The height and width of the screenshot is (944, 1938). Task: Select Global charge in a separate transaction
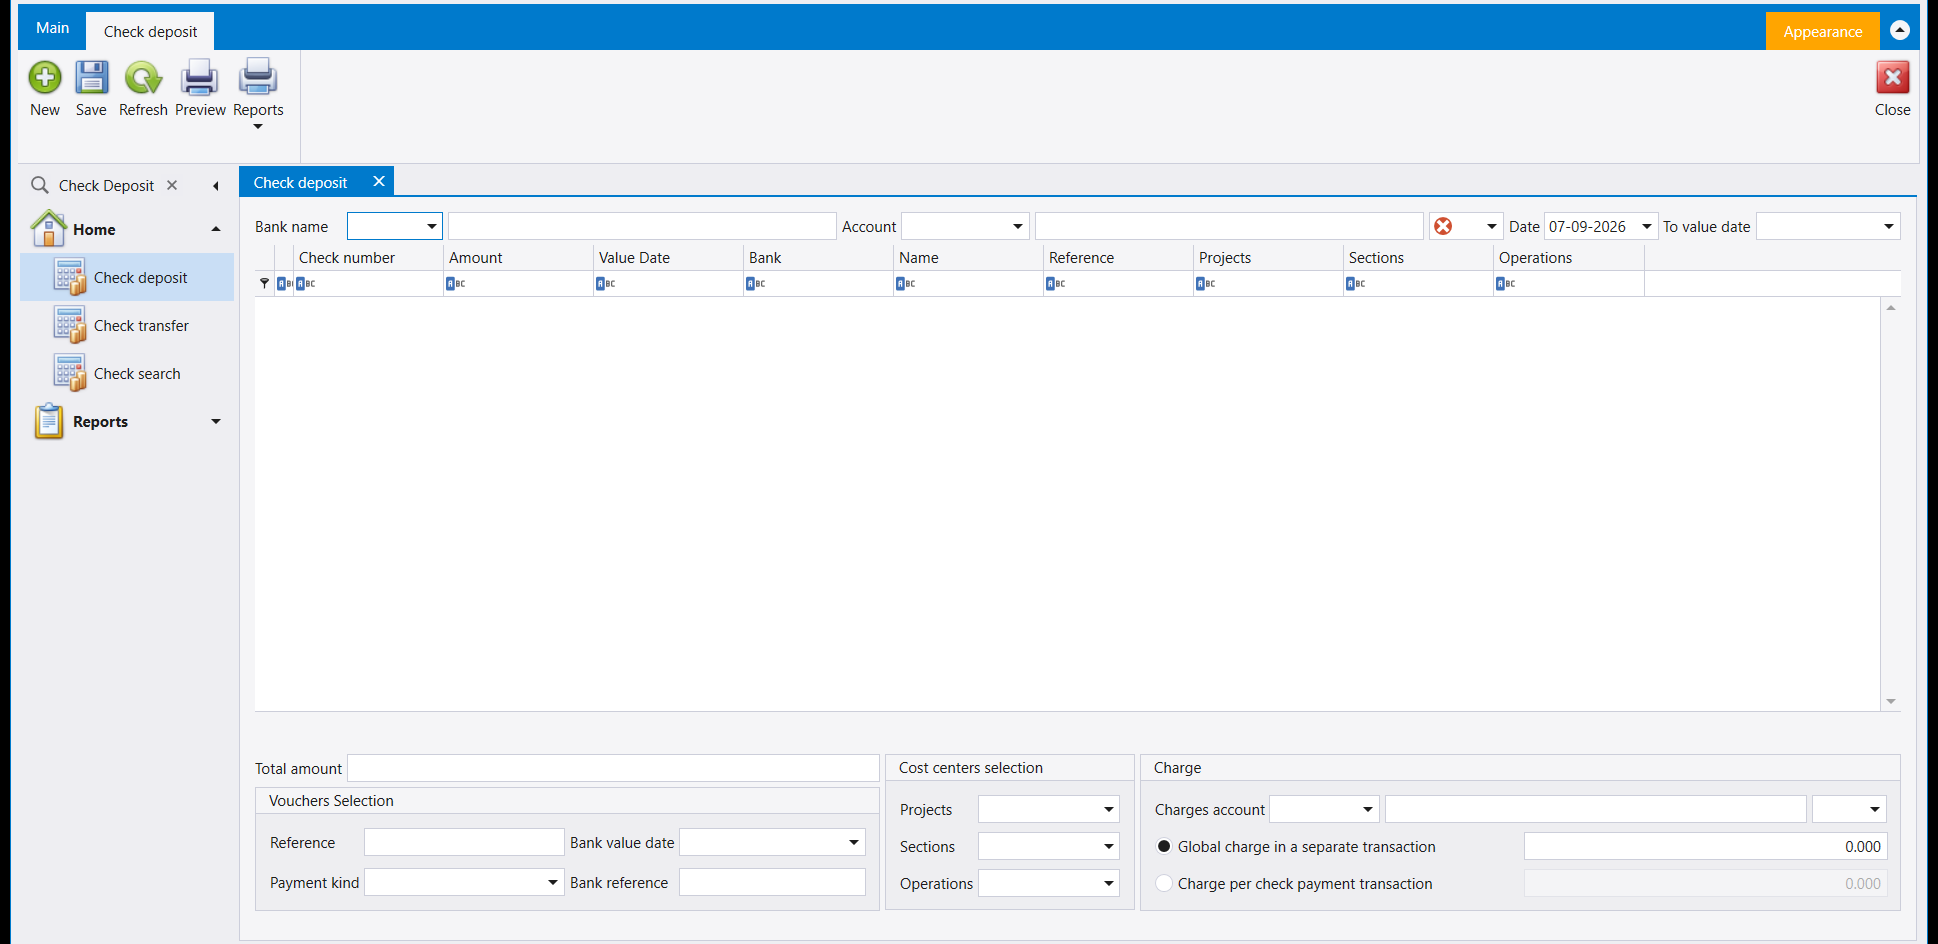coord(1164,847)
